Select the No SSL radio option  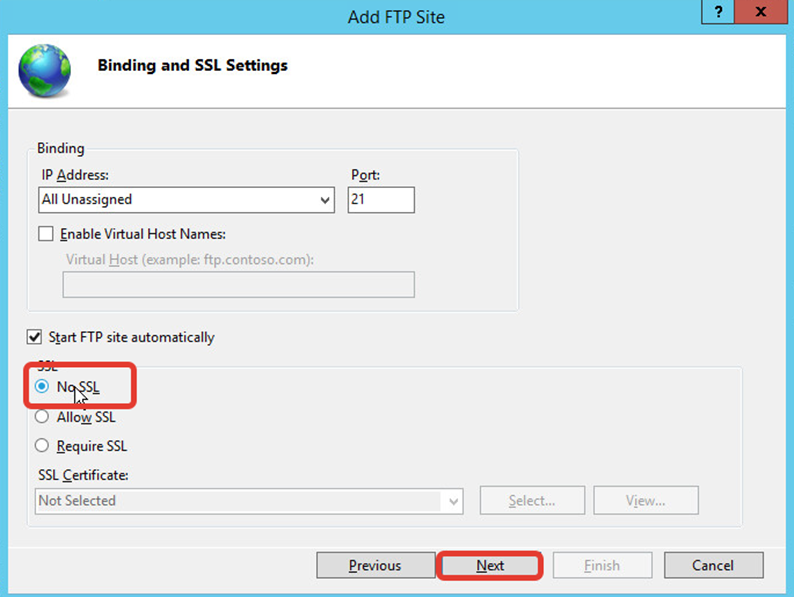pos(42,386)
